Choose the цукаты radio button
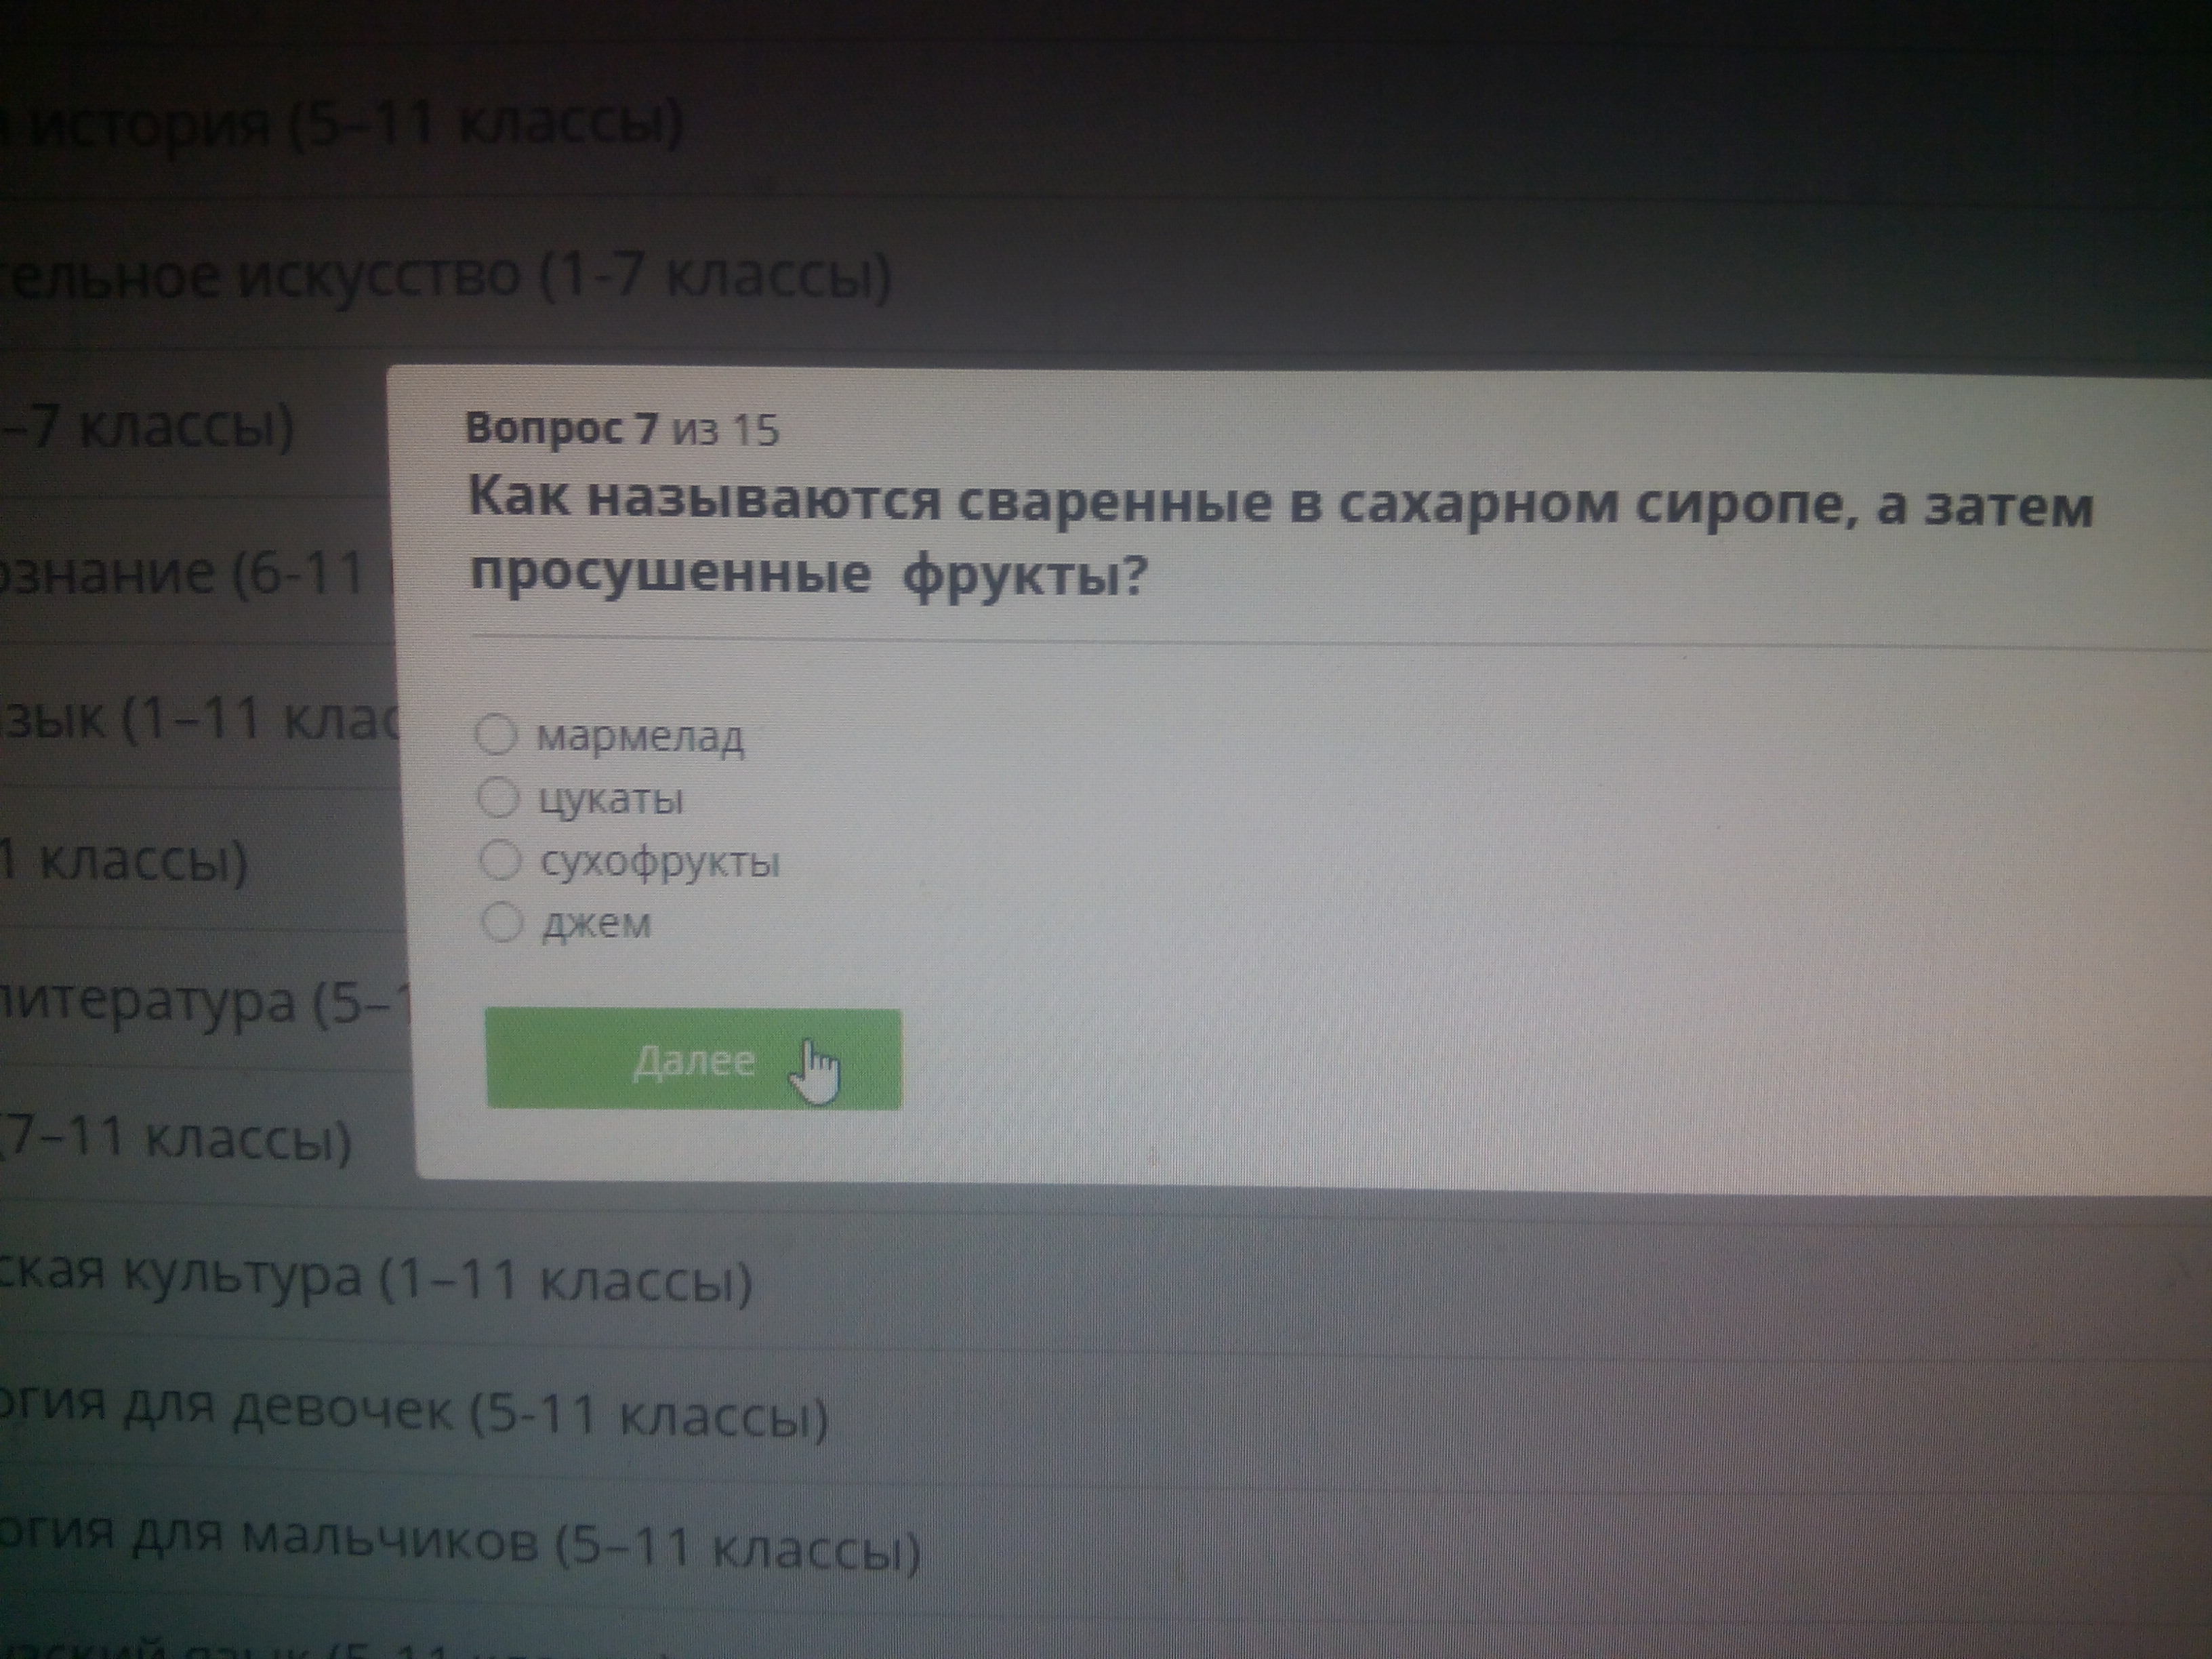Screen dimensions: 2212x1659 (498, 798)
